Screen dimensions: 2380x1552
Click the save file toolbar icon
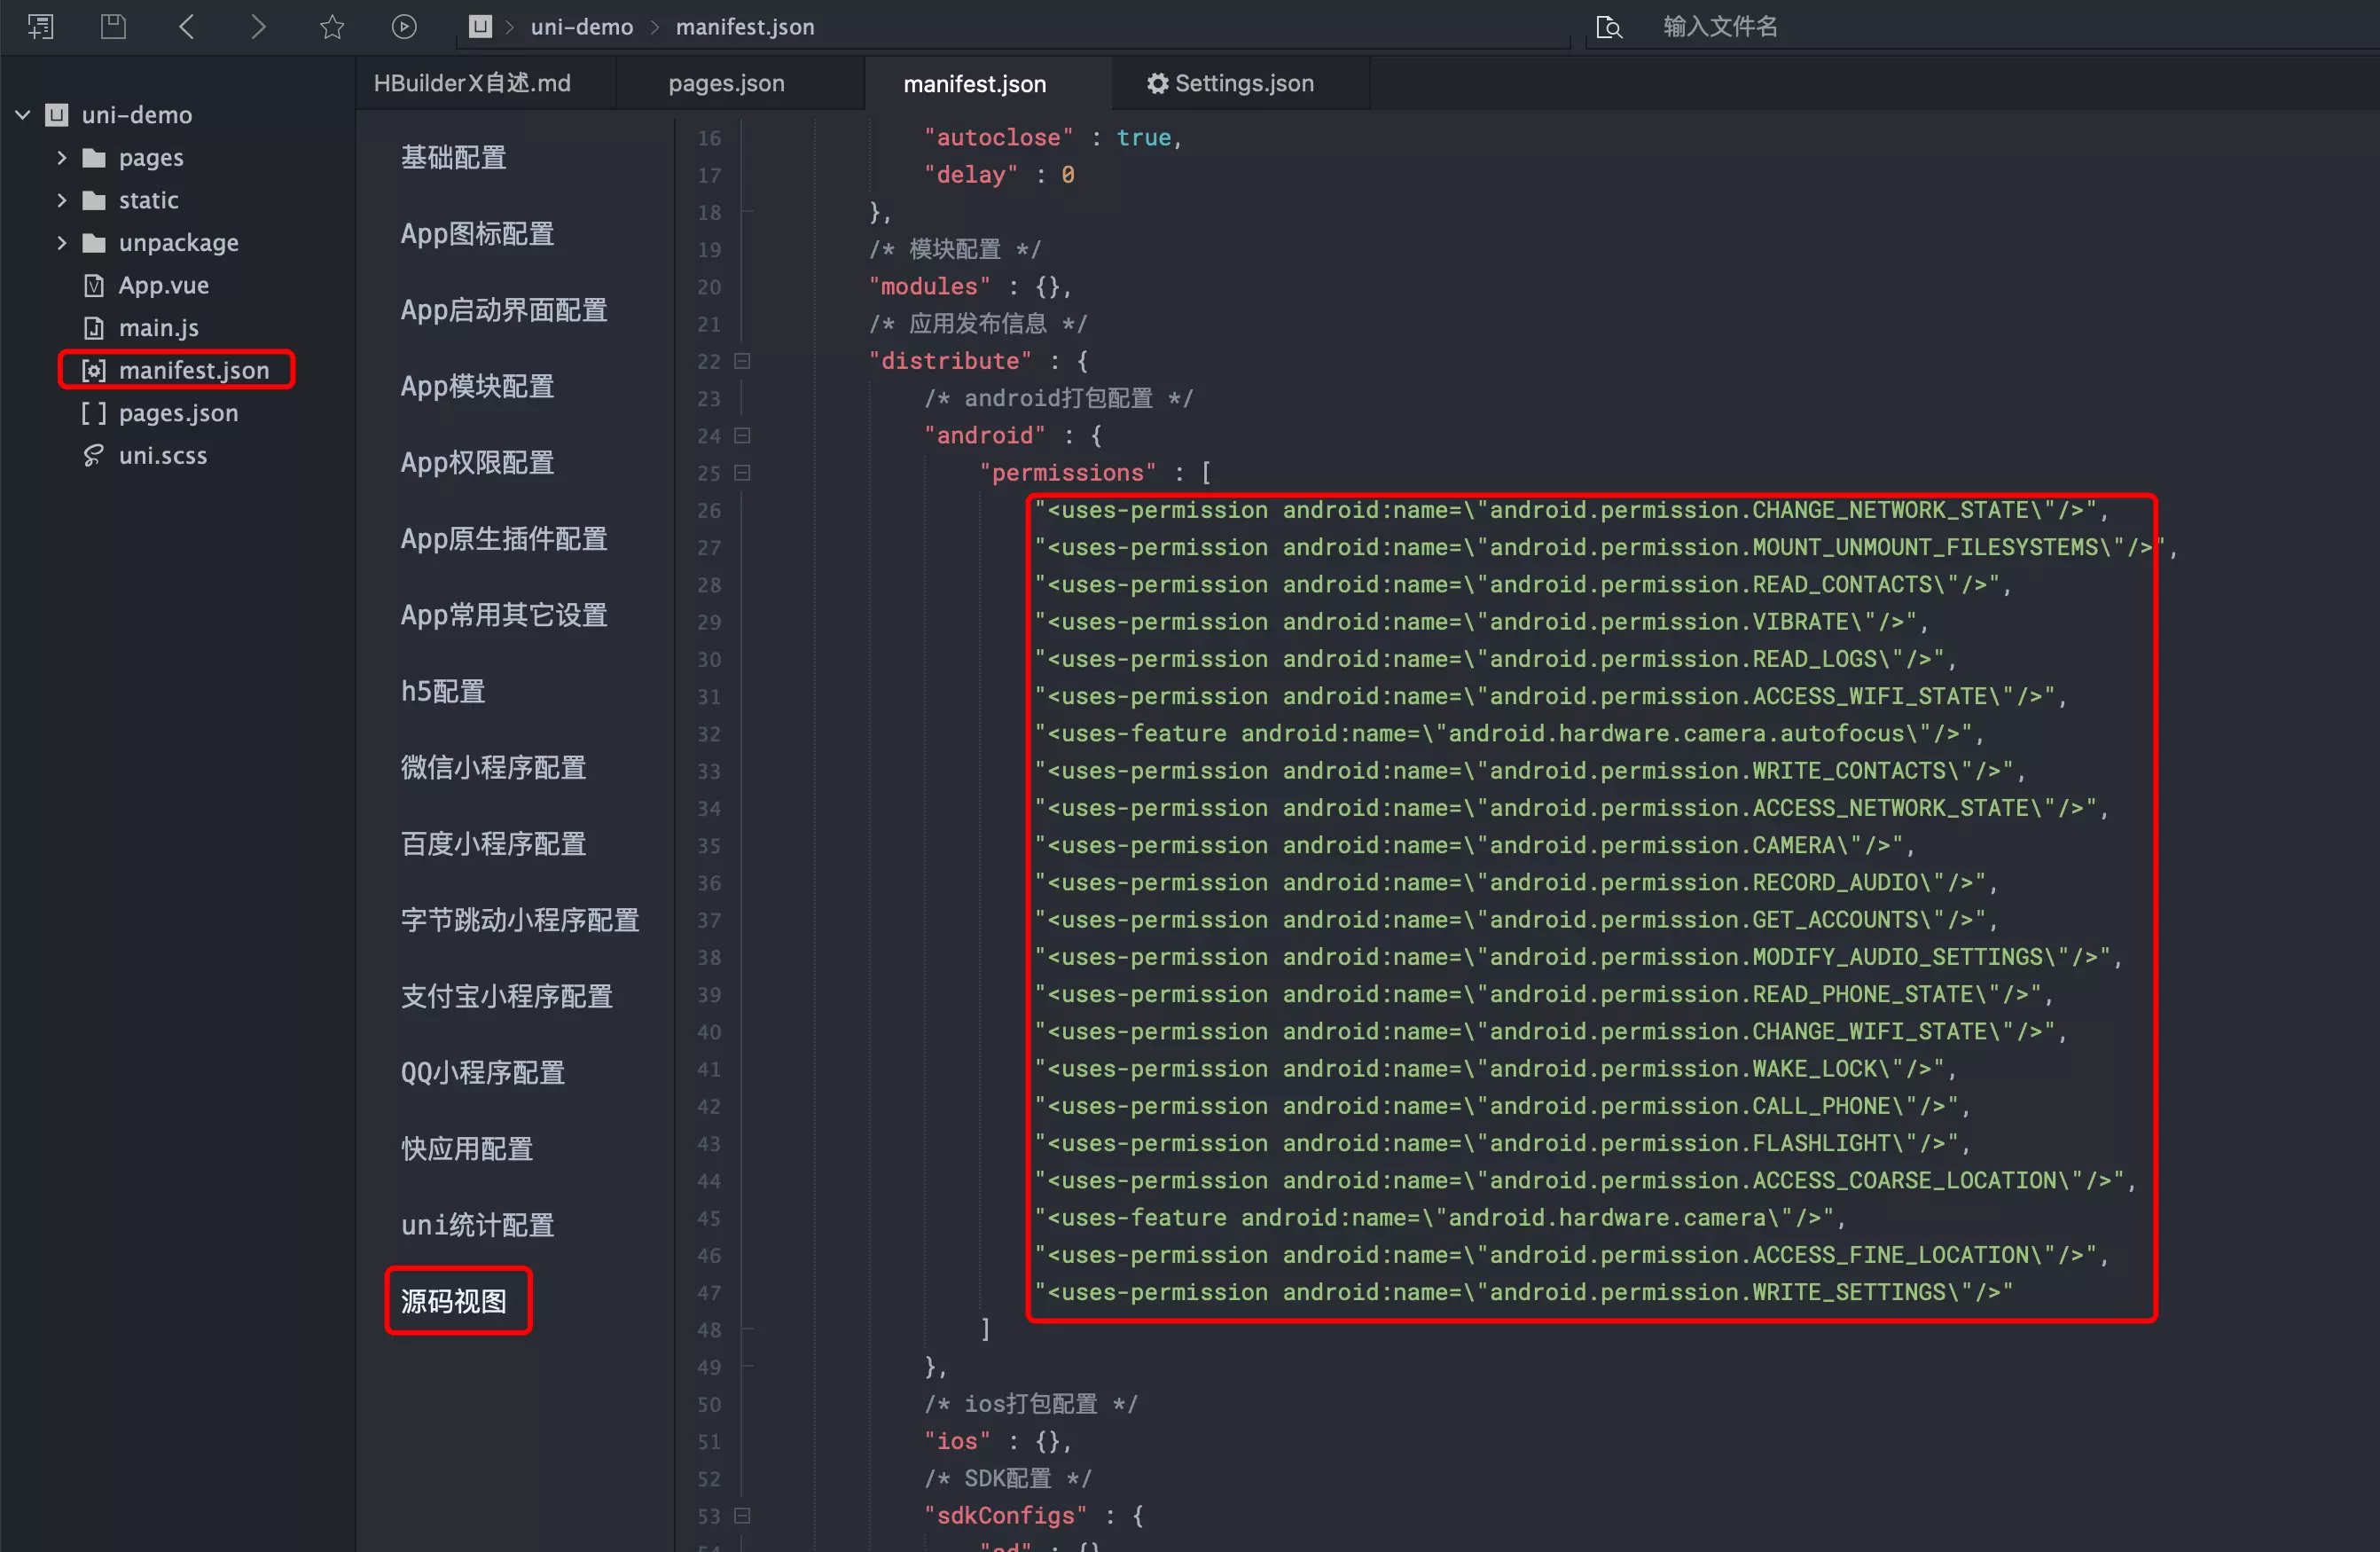pyautogui.click(x=113, y=26)
